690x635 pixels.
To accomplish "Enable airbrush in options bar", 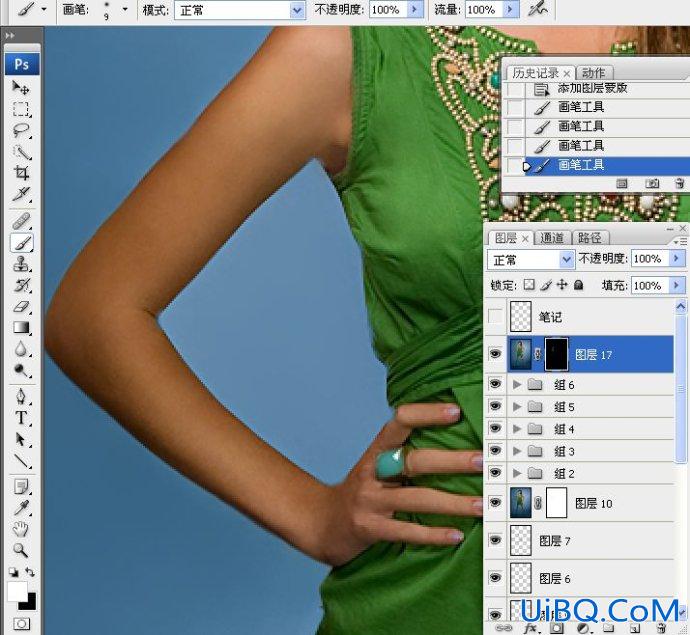I will point(538,9).
